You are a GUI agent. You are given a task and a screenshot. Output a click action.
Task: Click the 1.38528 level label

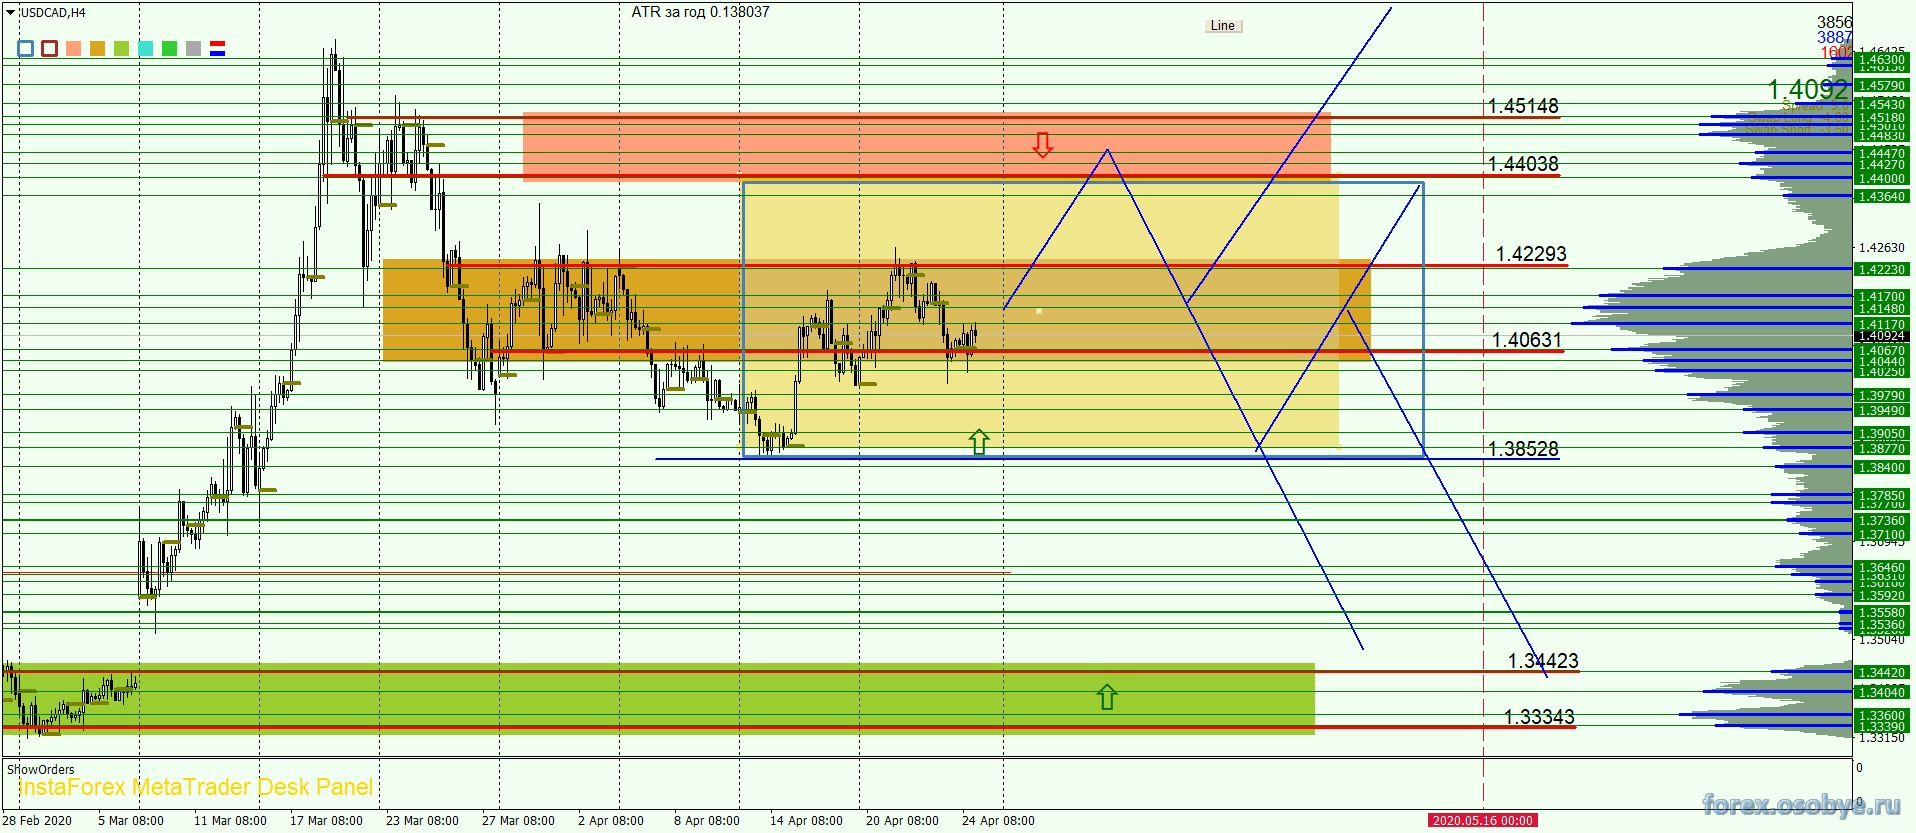pyautogui.click(x=1523, y=449)
